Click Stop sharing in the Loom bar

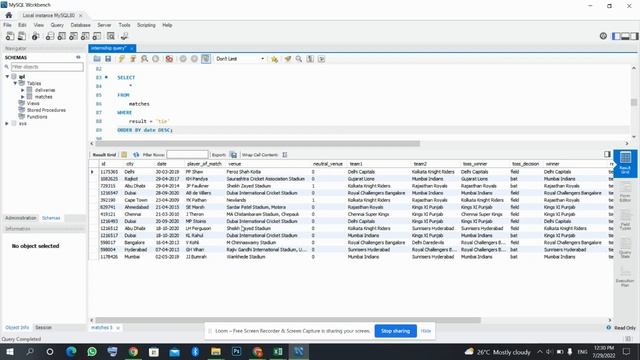pyautogui.click(x=396, y=331)
